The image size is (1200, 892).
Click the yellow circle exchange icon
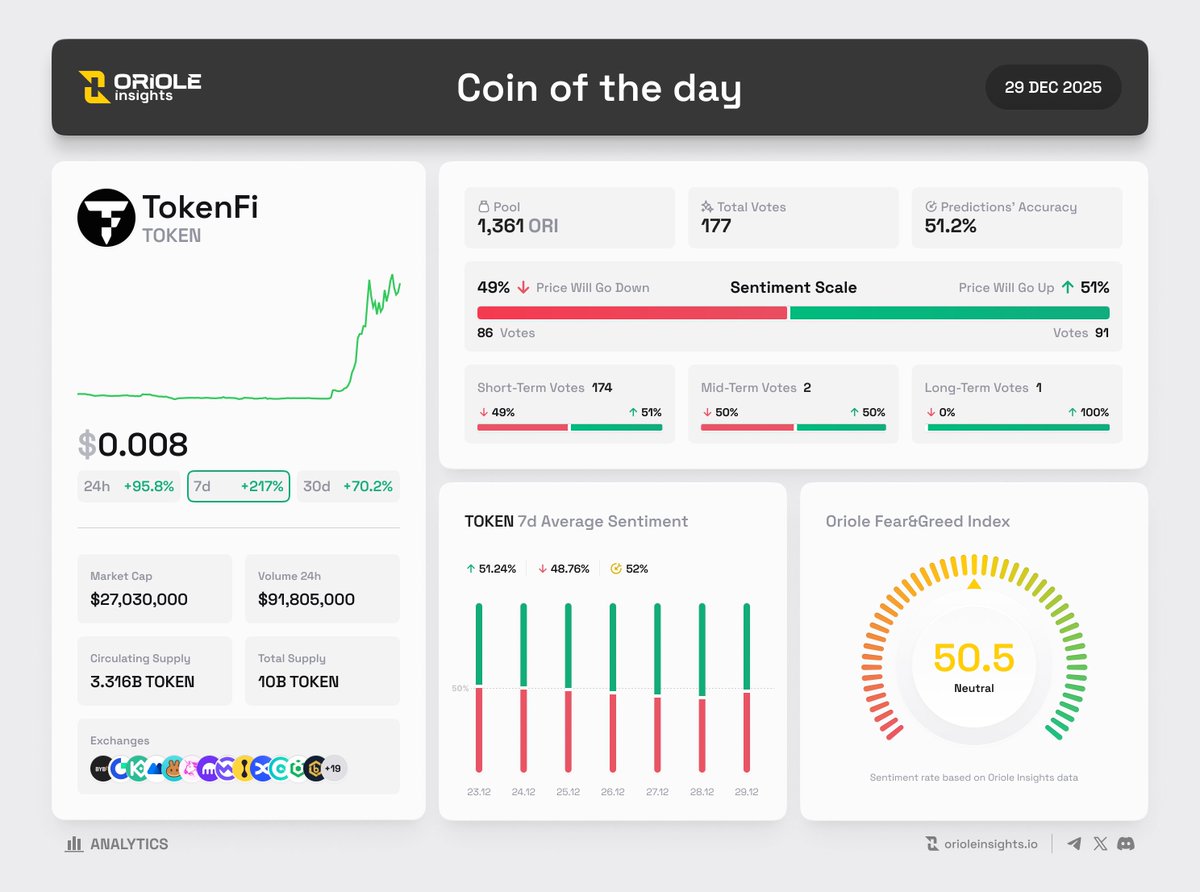point(244,768)
